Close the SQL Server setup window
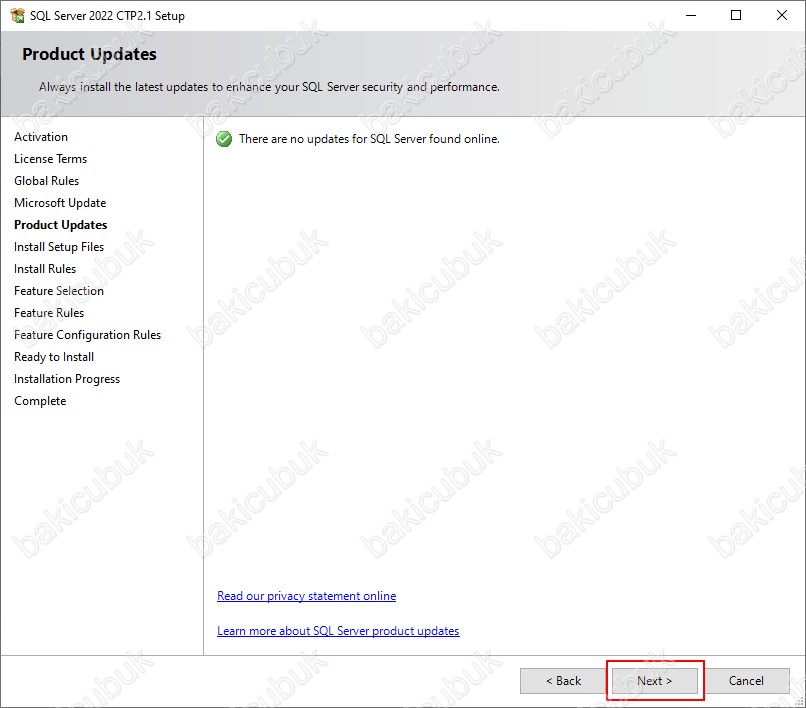This screenshot has width=806, height=708. (x=782, y=15)
